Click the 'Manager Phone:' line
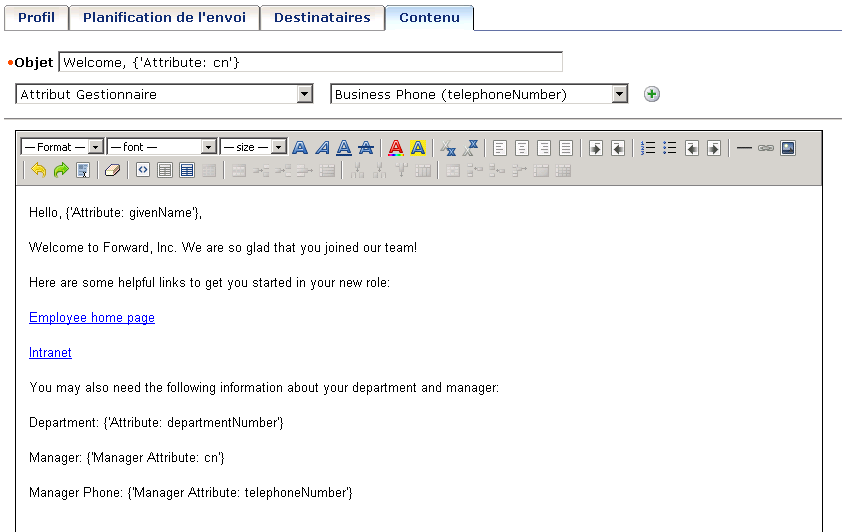The width and height of the screenshot is (842, 532). click(x=191, y=492)
